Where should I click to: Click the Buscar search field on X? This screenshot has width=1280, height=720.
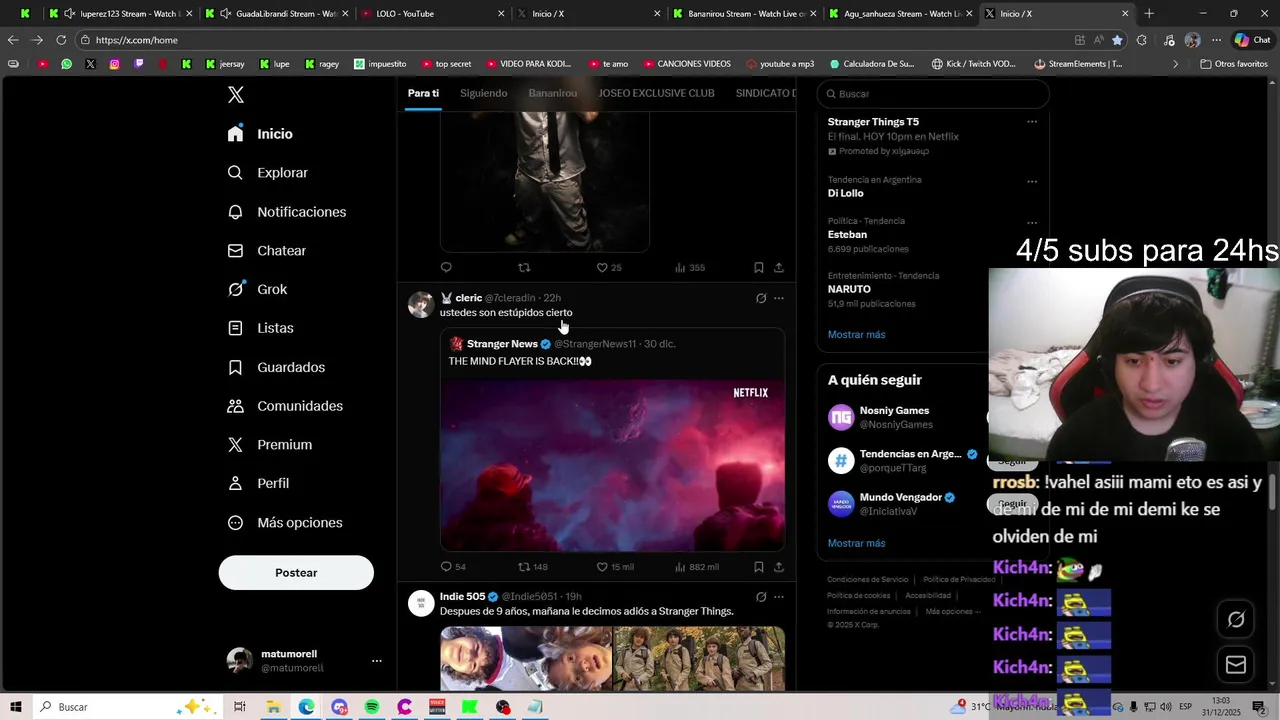click(933, 94)
